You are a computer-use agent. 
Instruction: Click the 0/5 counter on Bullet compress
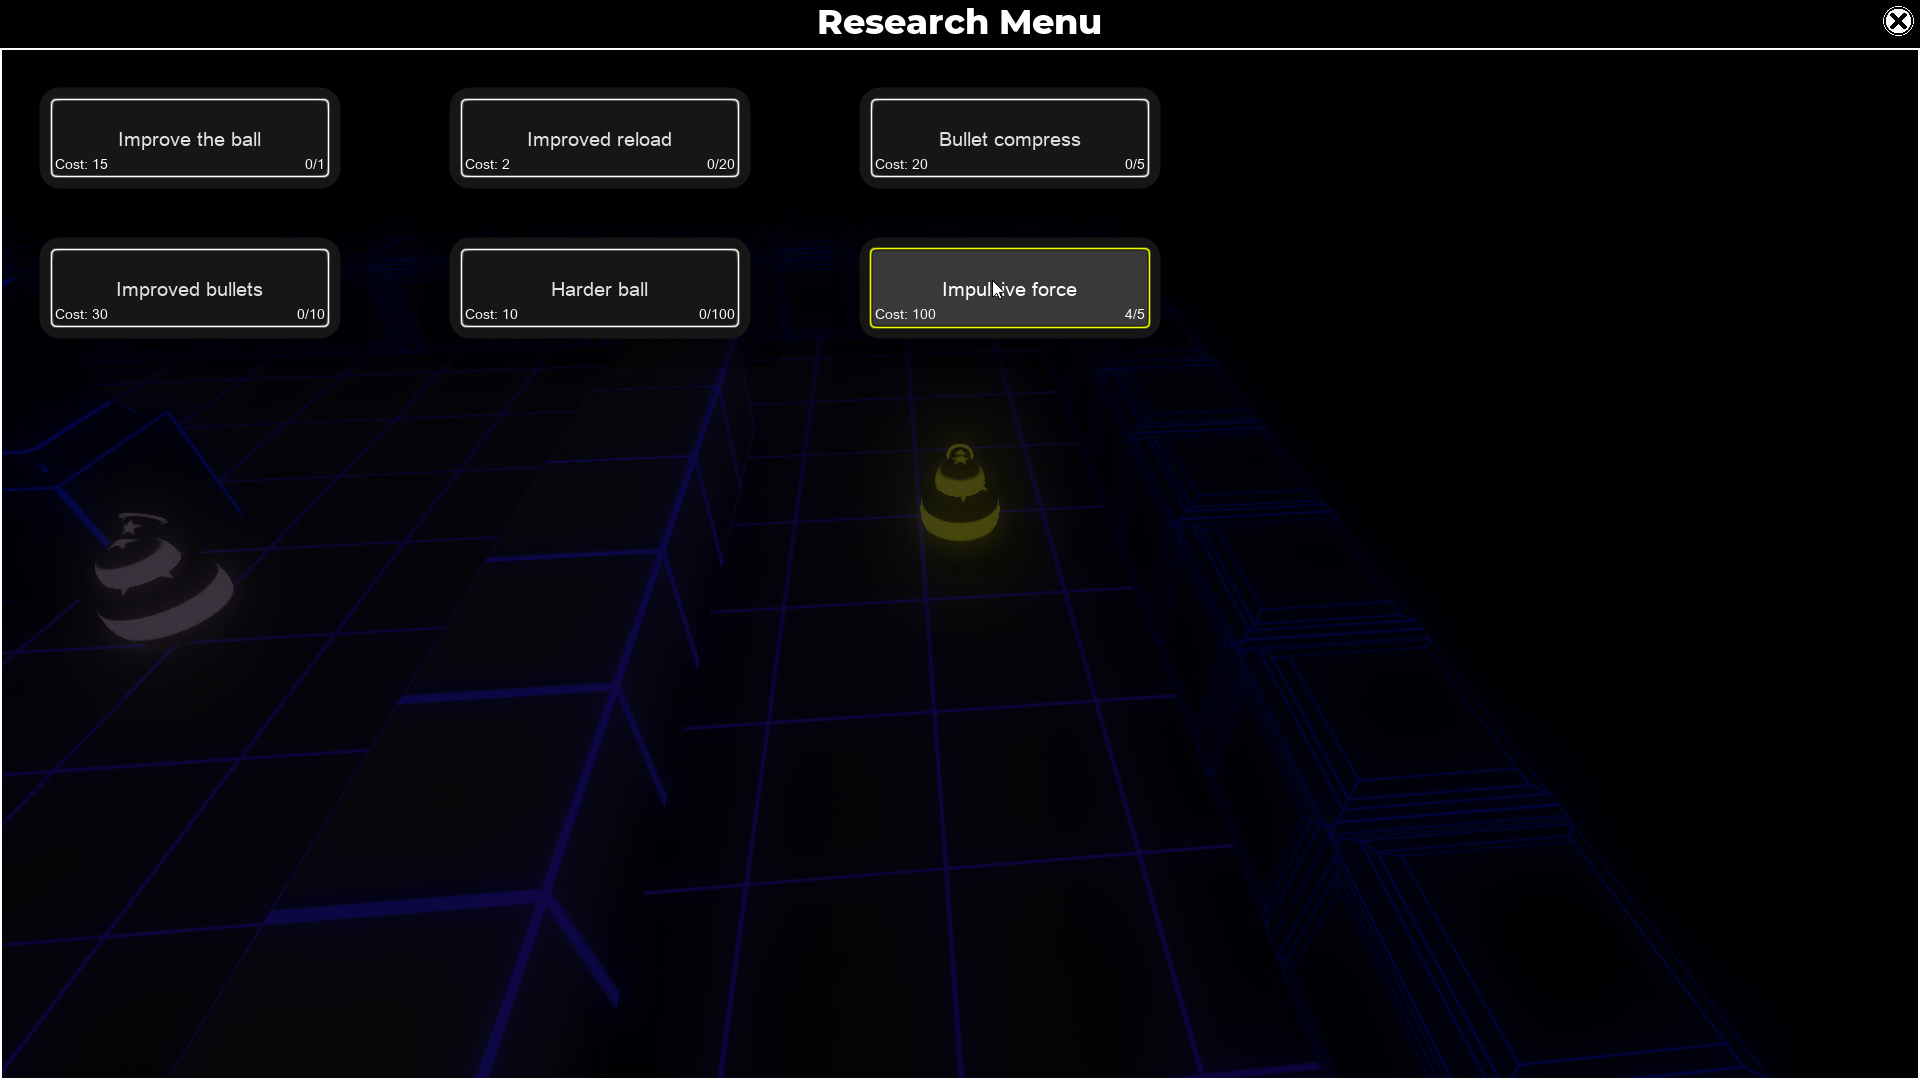1134,164
